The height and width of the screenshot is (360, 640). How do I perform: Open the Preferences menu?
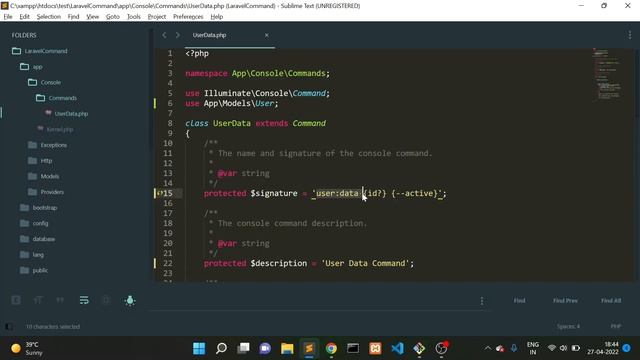pyautogui.click(x=188, y=17)
